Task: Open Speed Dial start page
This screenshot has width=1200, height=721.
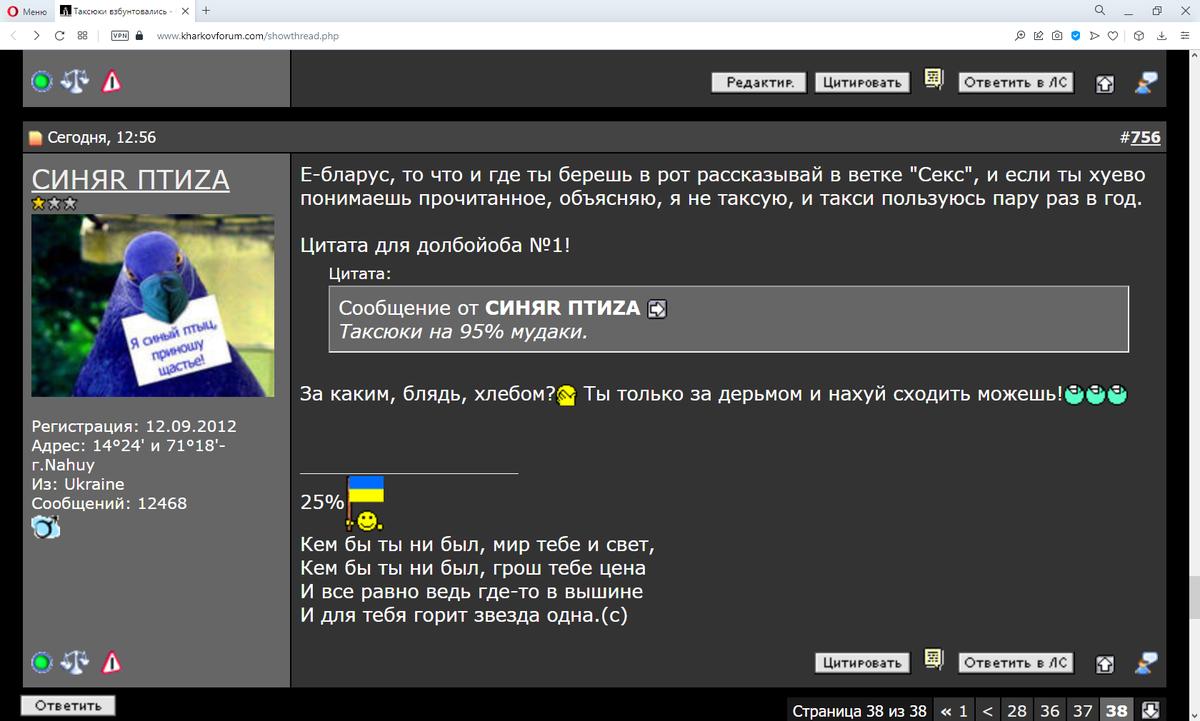Action: pyautogui.click(x=82, y=35)
